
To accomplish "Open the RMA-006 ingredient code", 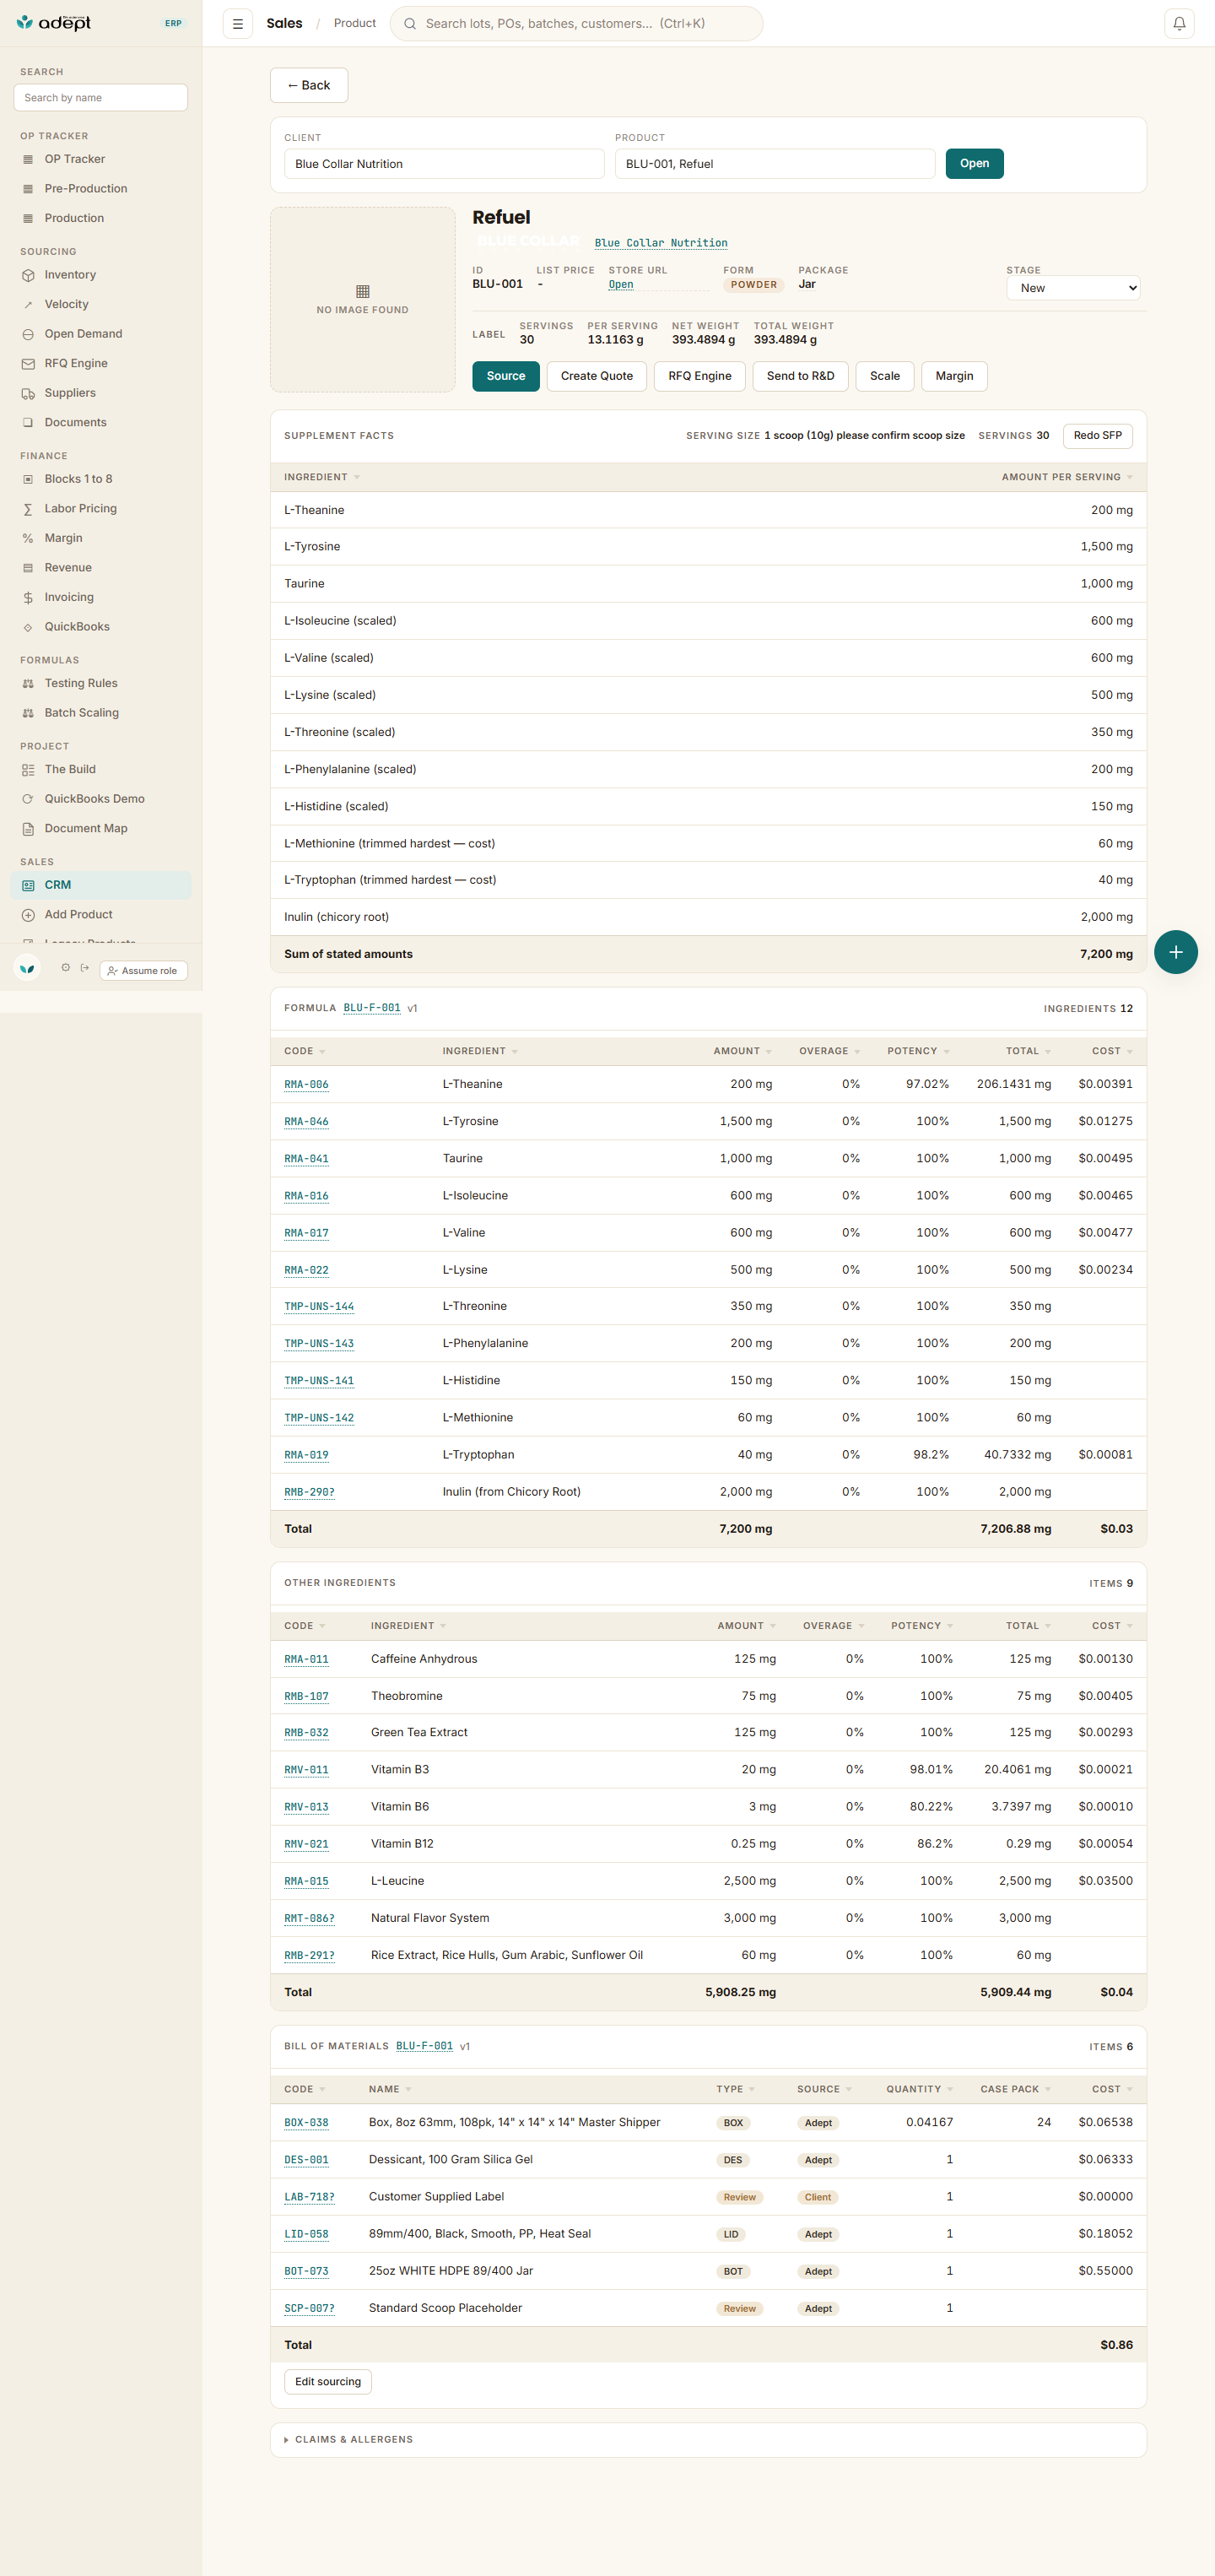I will tap(306, 1085).
